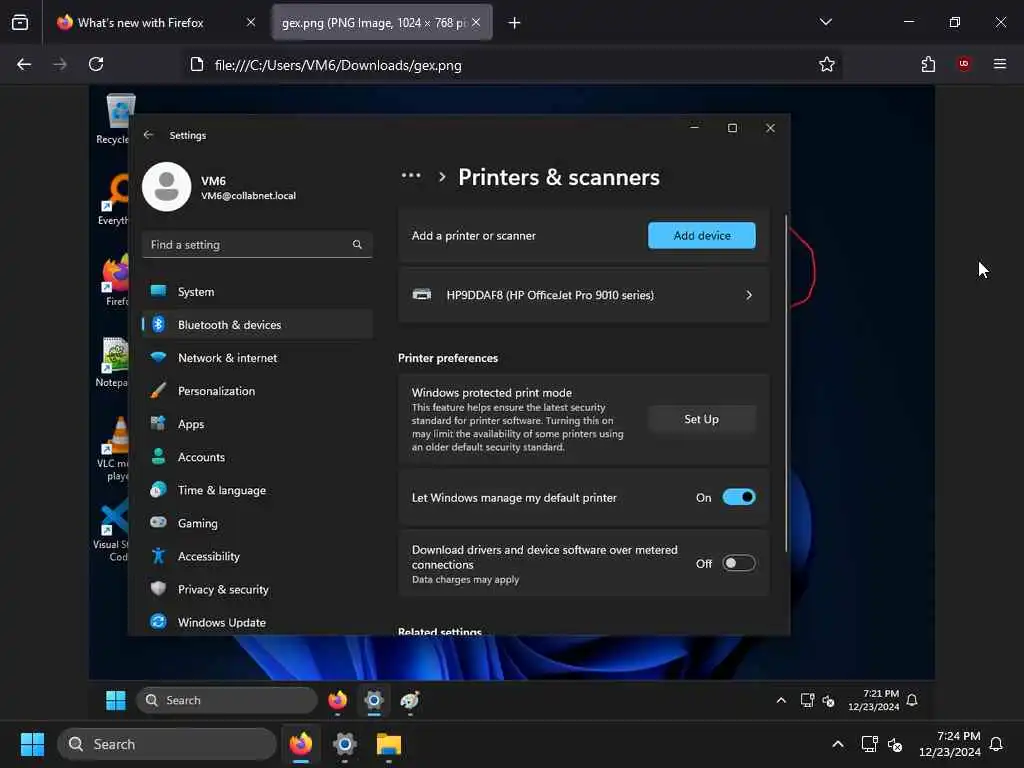Click the back arrow in pictured Settings window
The width and height of the screenshot is (1024, 768).
tap(149, 135)
